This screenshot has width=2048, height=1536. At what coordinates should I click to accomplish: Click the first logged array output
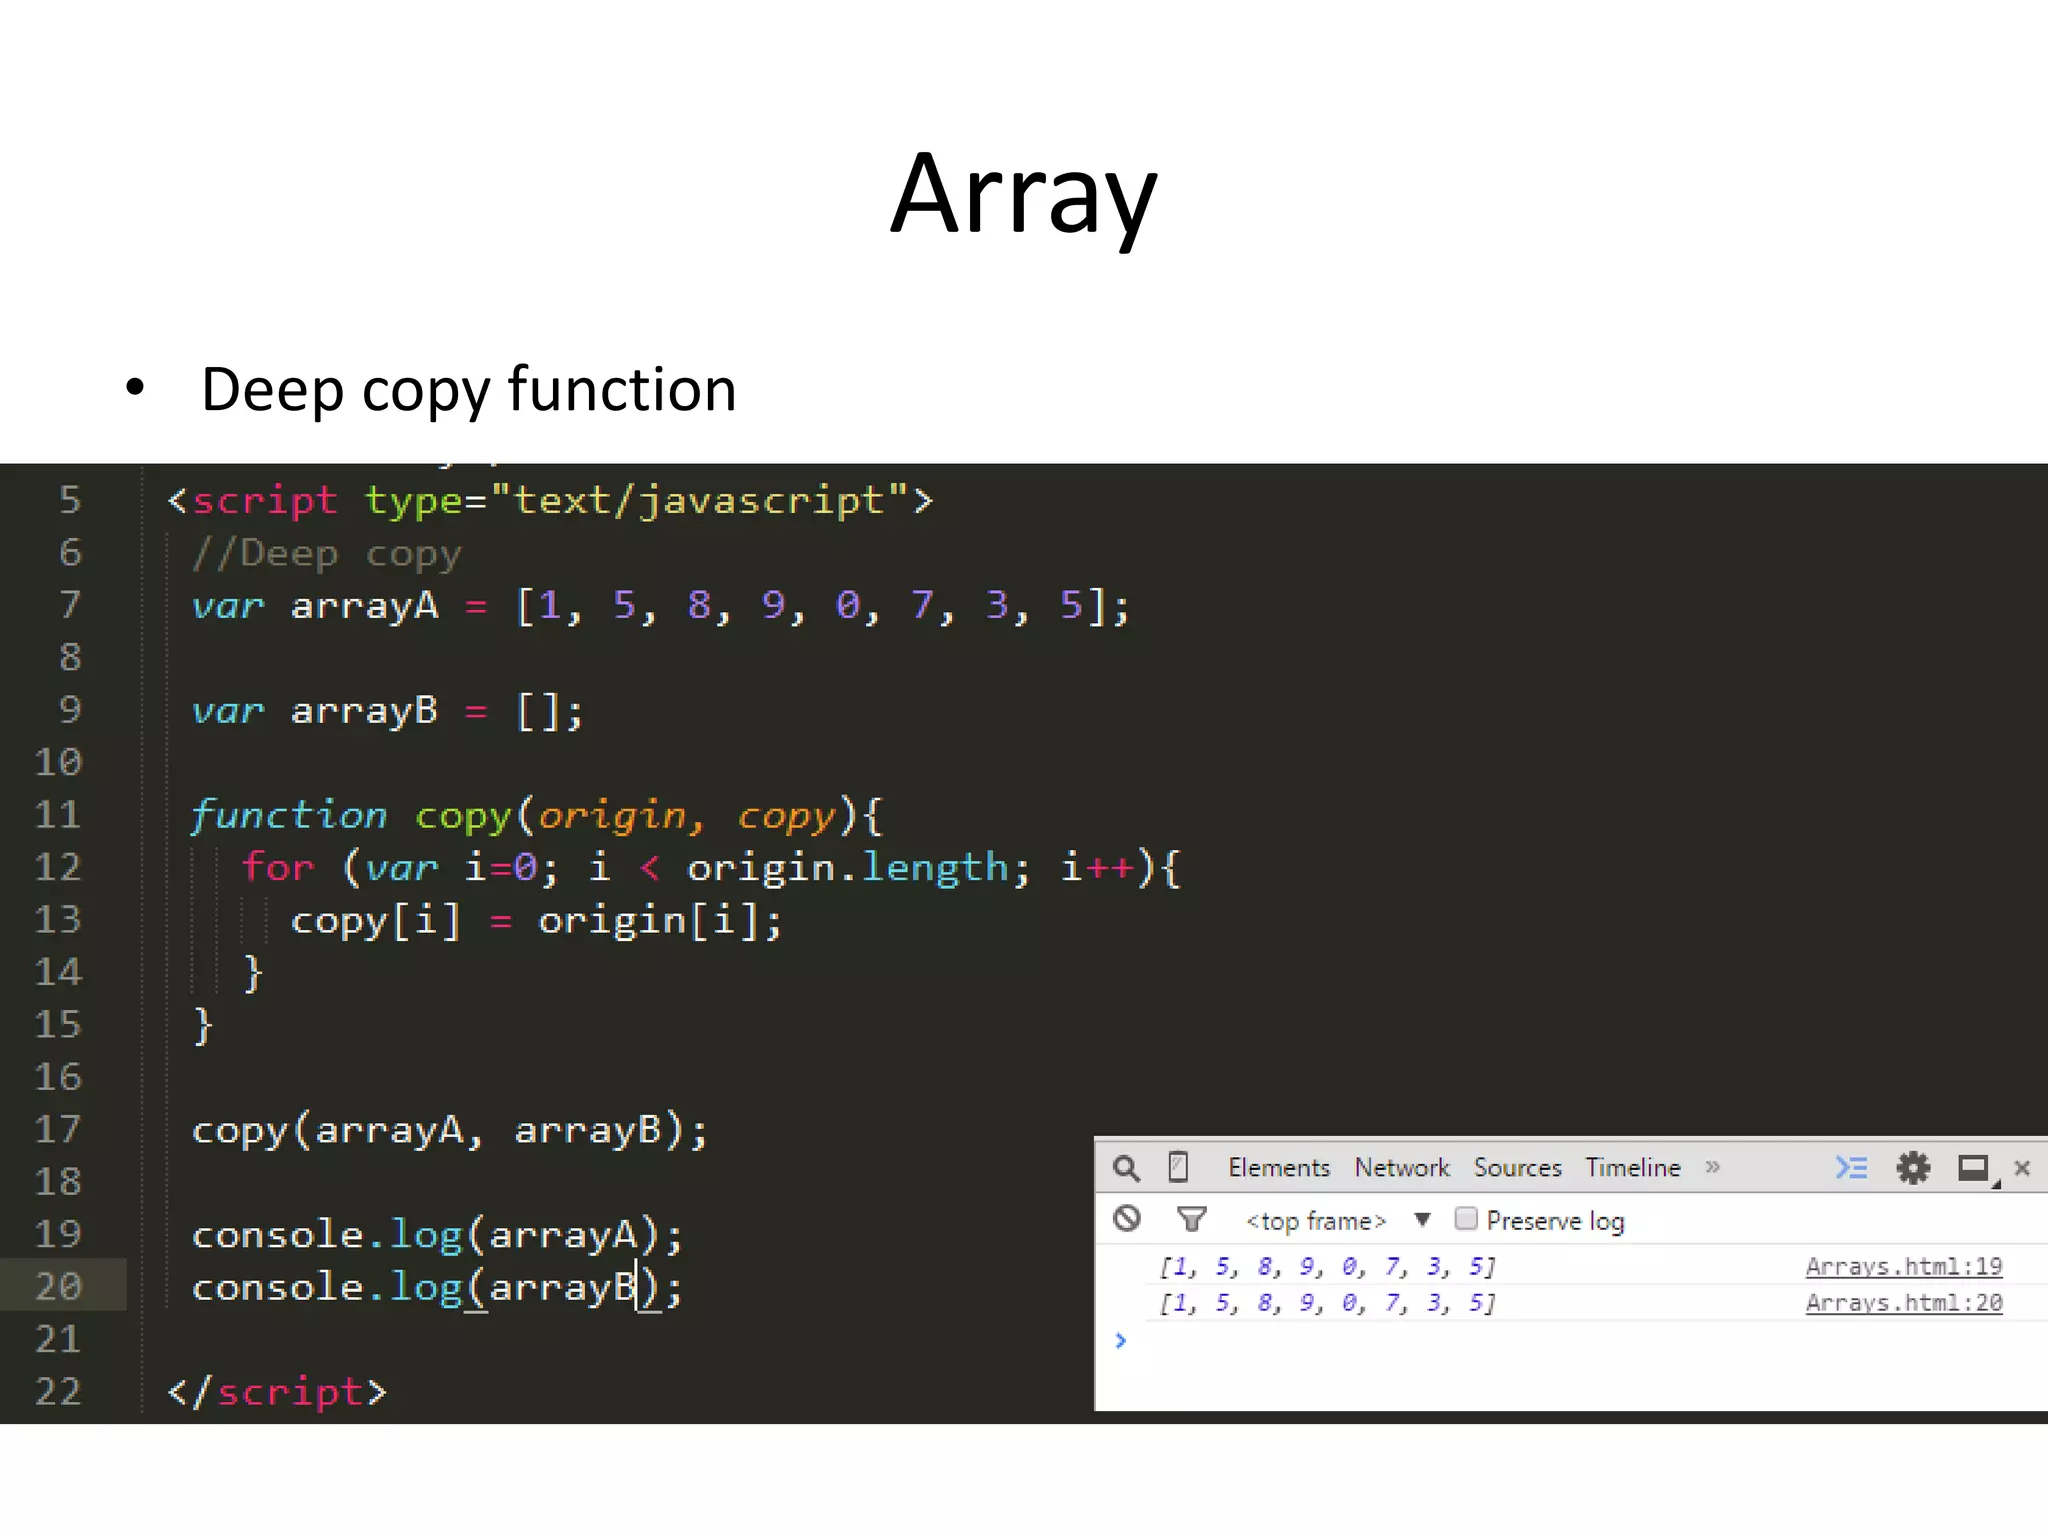tap(1327, 1267)
